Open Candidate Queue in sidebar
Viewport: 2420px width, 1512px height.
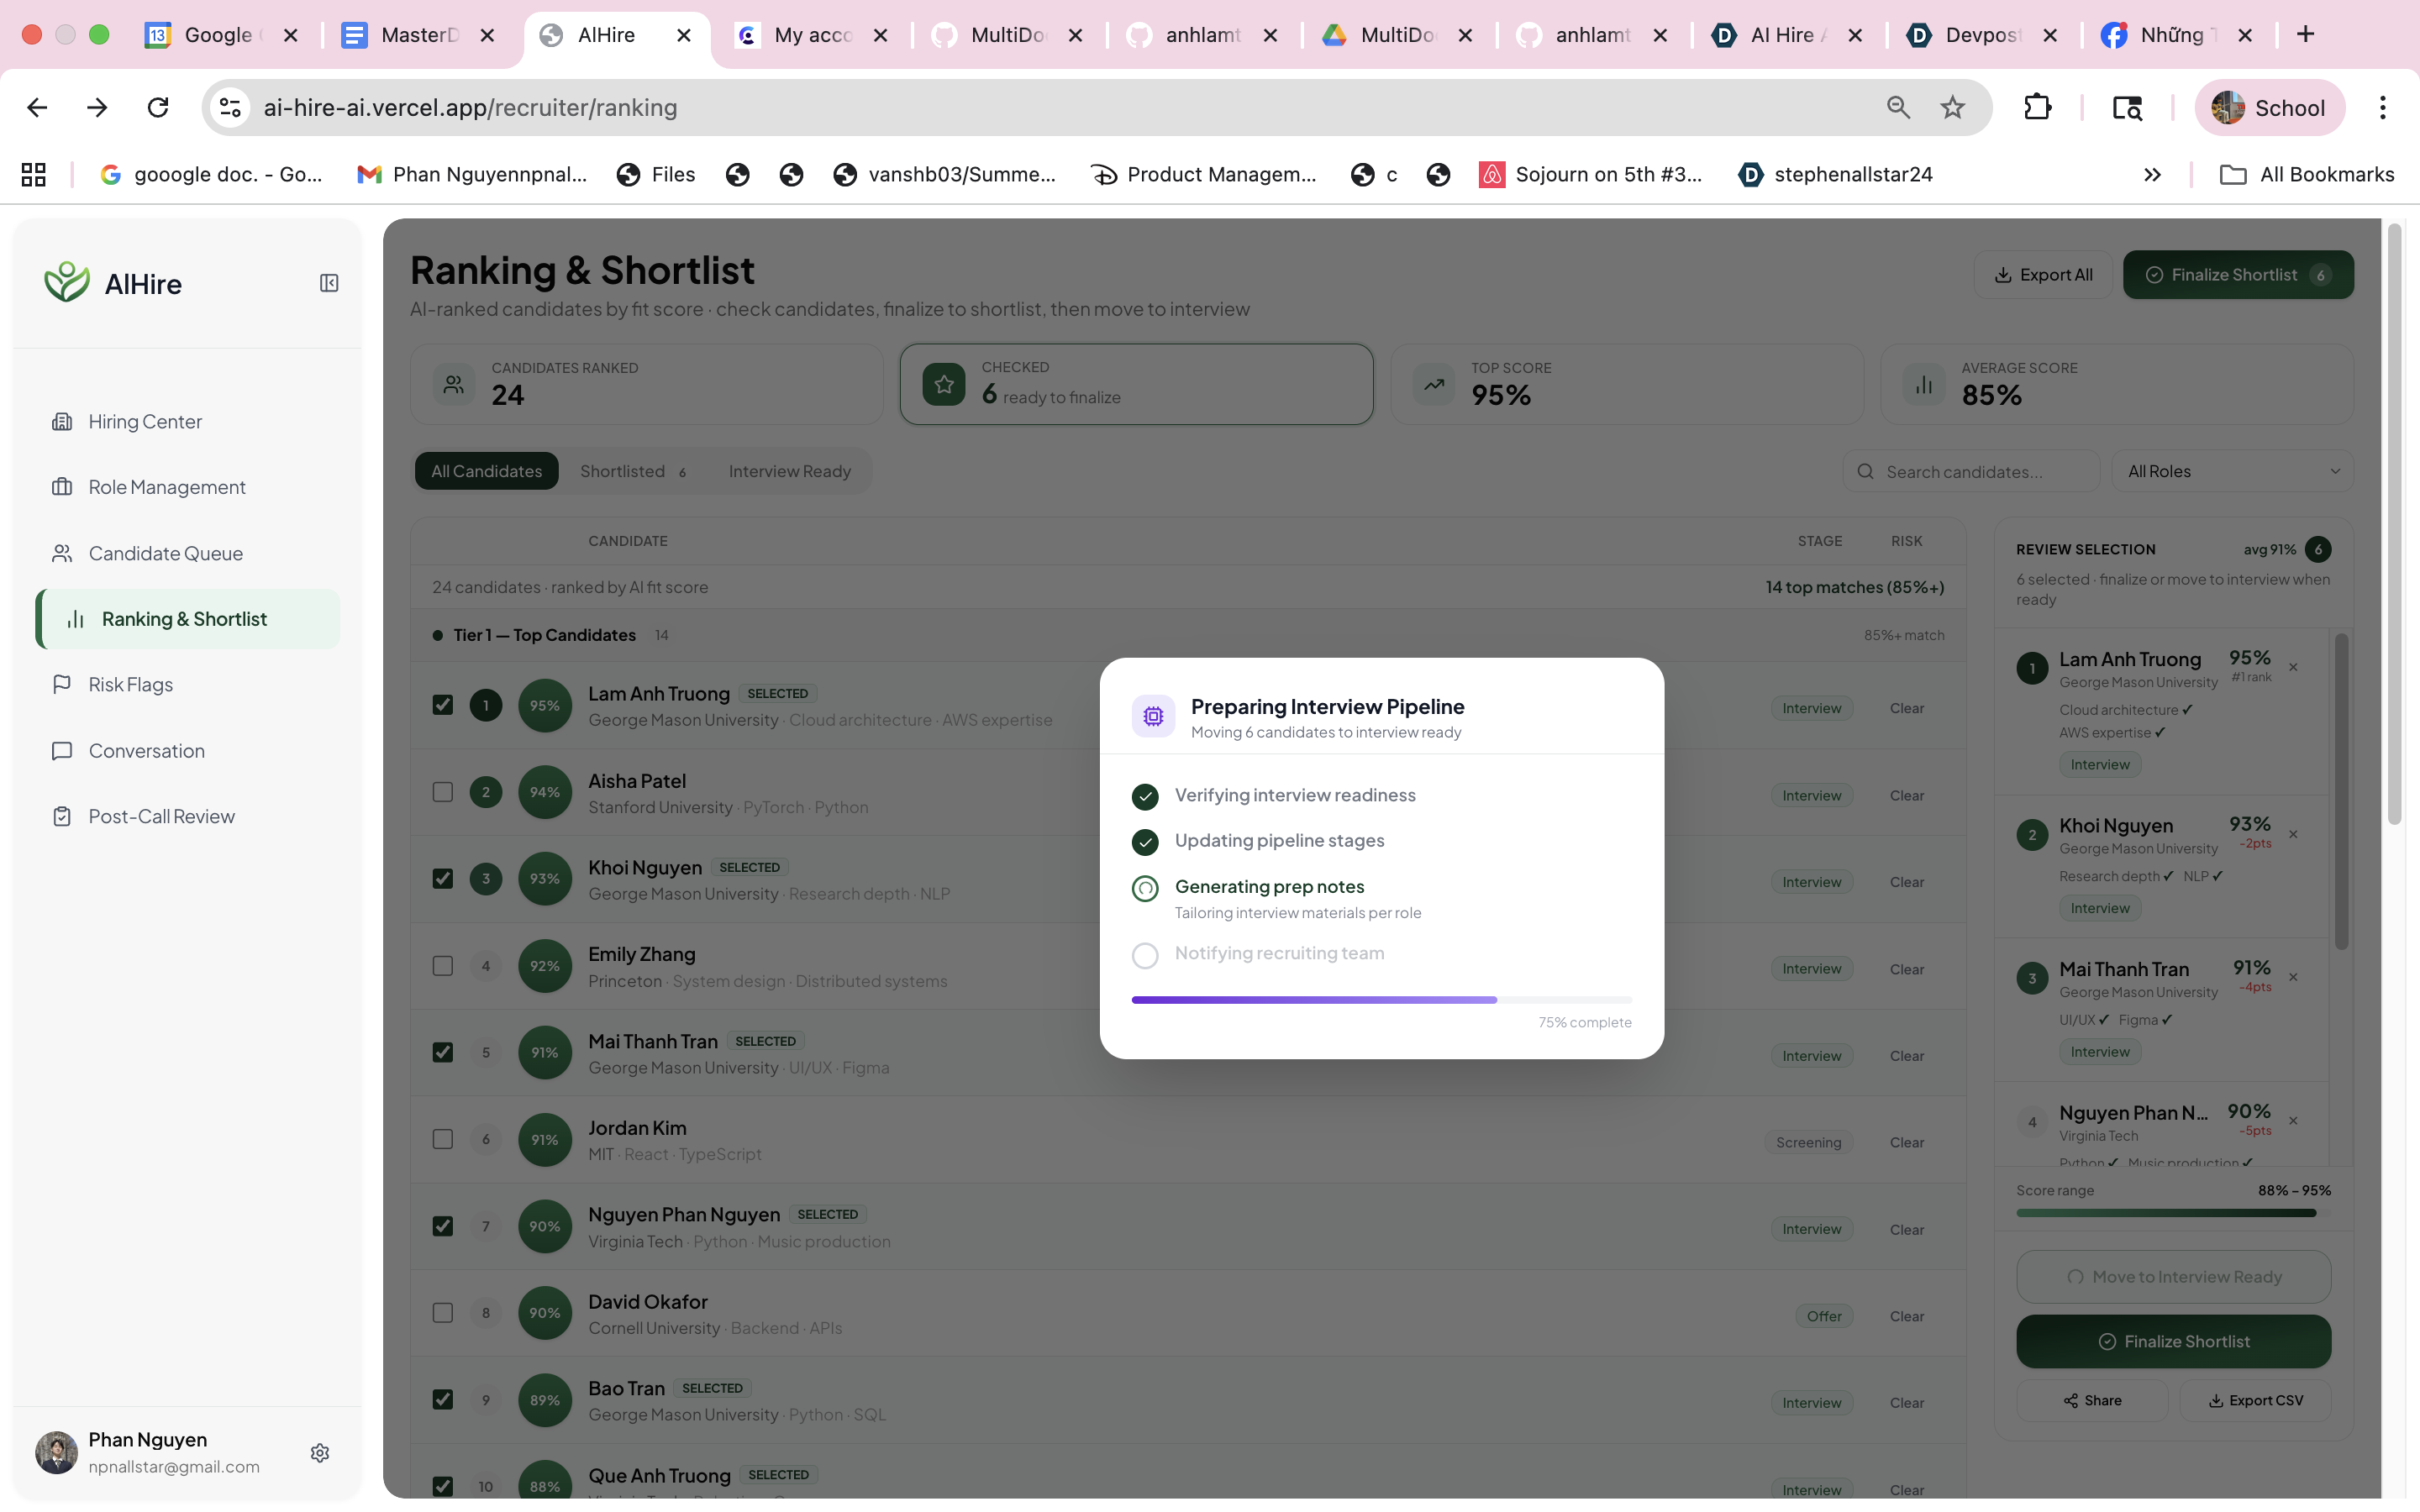click(x=166, y=553)
